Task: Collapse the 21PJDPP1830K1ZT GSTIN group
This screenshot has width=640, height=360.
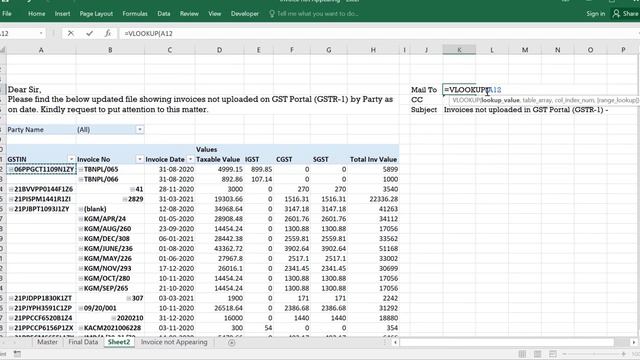Action: tap(11, 298)
